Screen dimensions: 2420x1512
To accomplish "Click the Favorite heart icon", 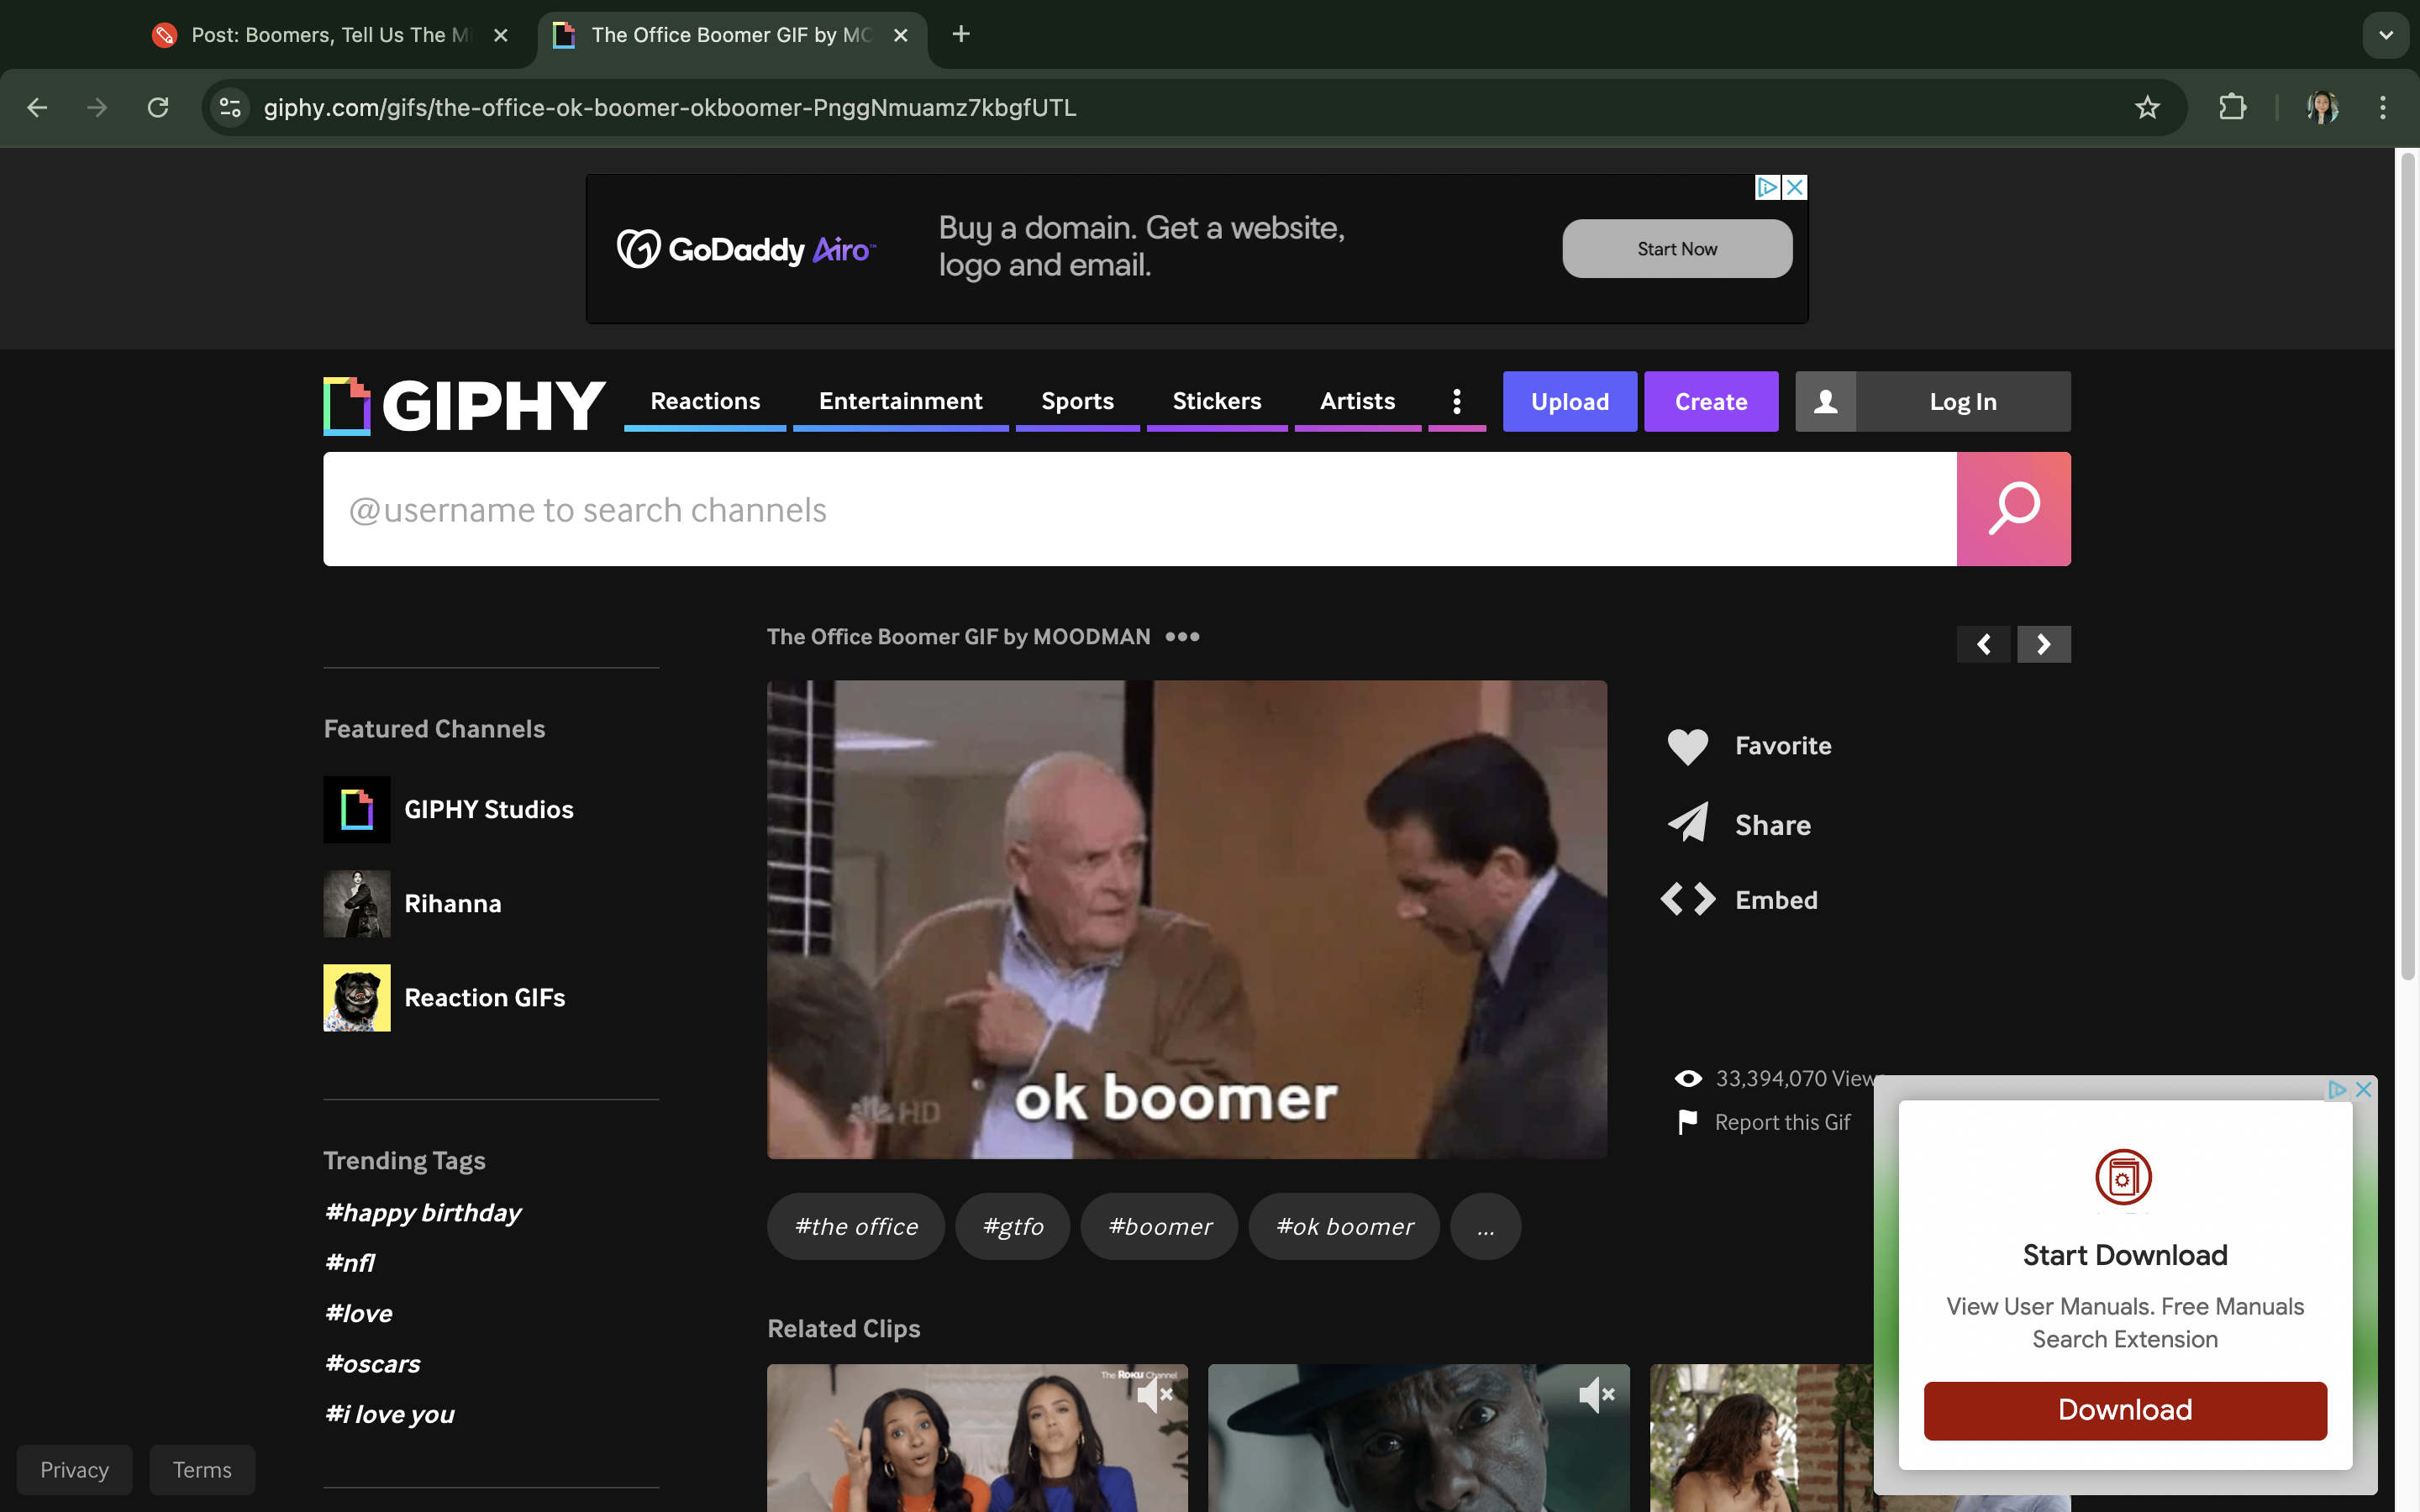I will [1687, 746].
